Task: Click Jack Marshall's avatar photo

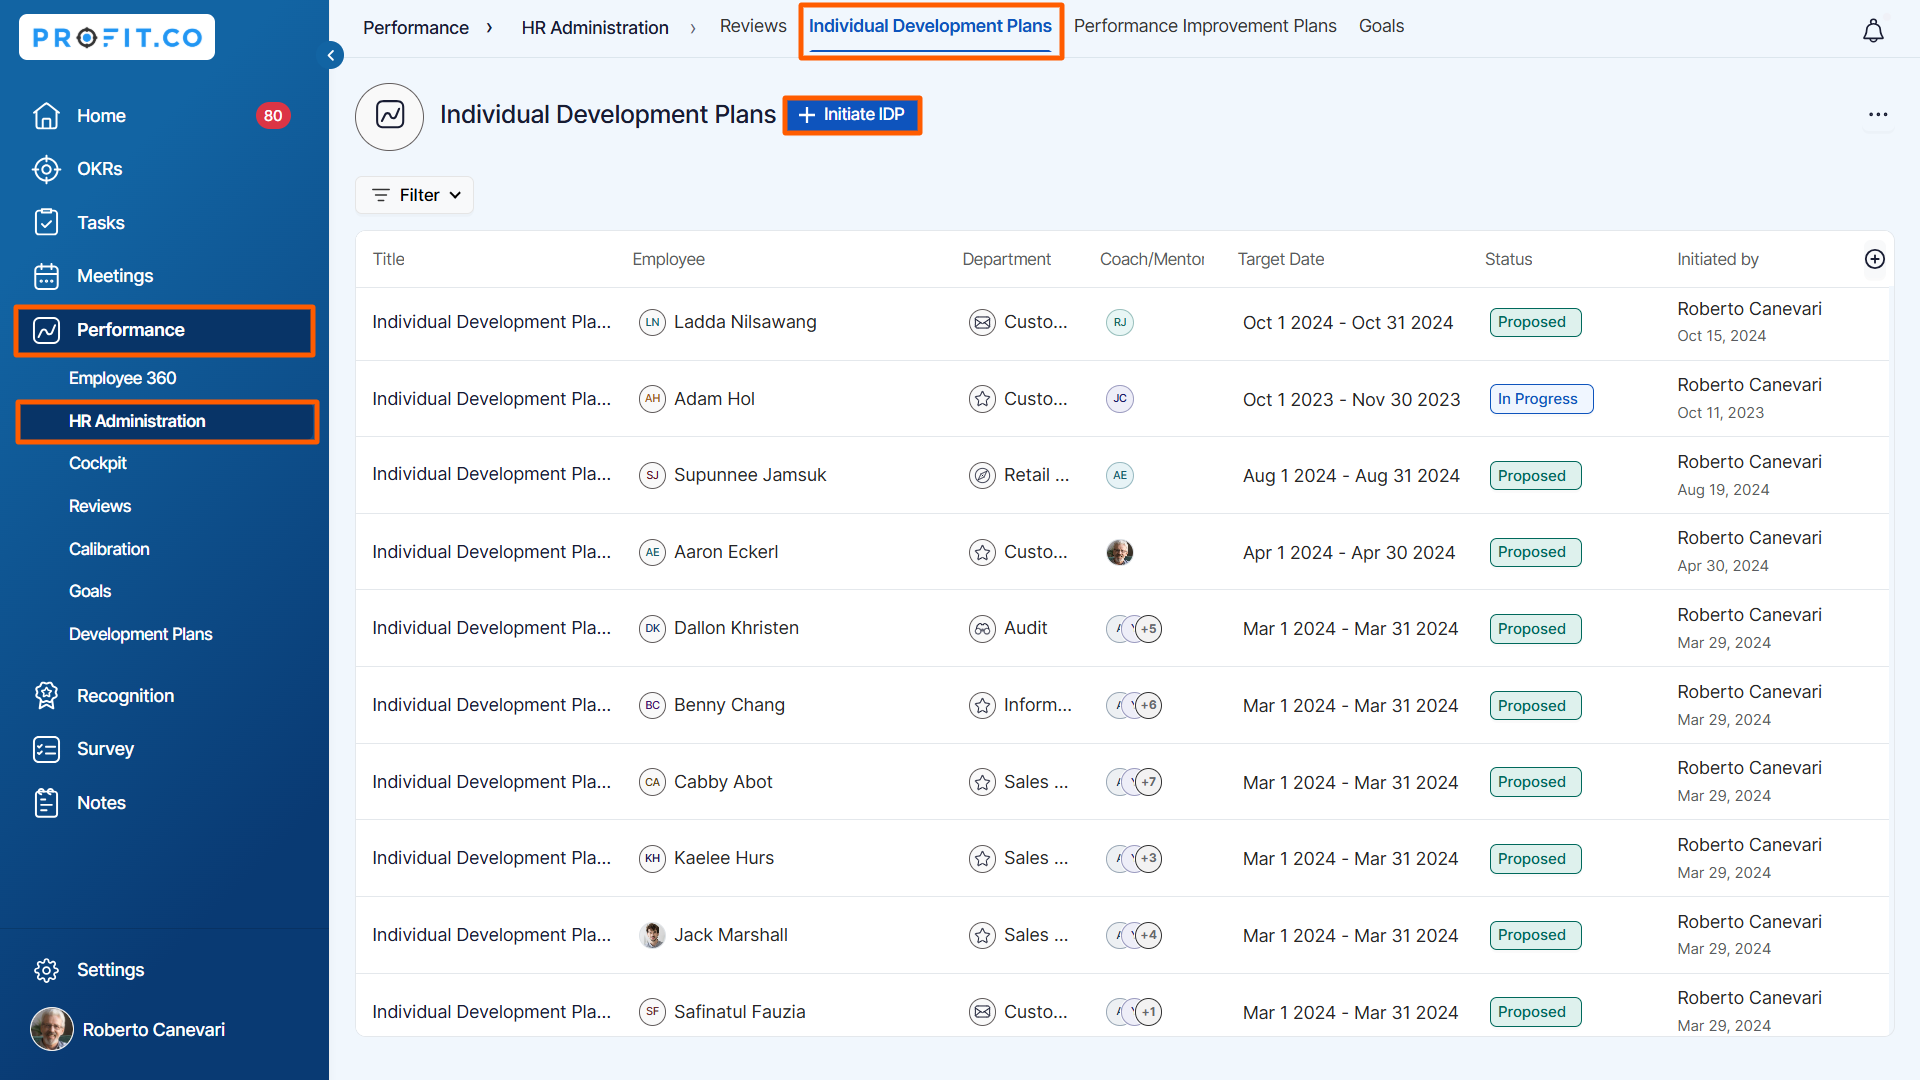Action: pos(652,935)
